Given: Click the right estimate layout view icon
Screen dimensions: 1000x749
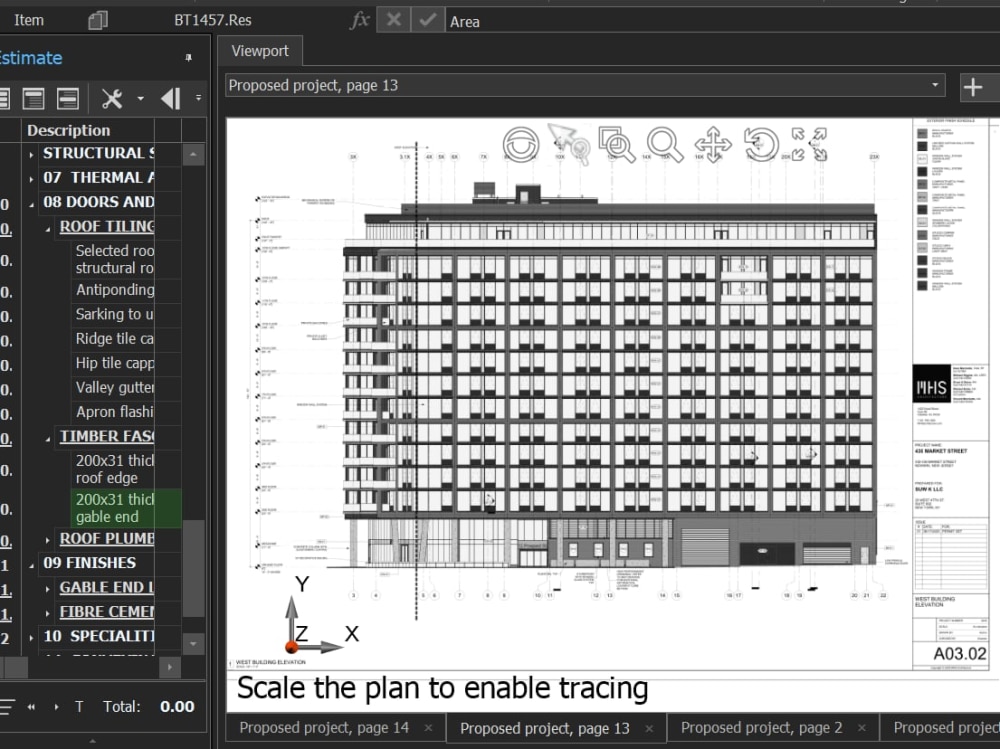Looking at the screenshot, I should [68, 98].
